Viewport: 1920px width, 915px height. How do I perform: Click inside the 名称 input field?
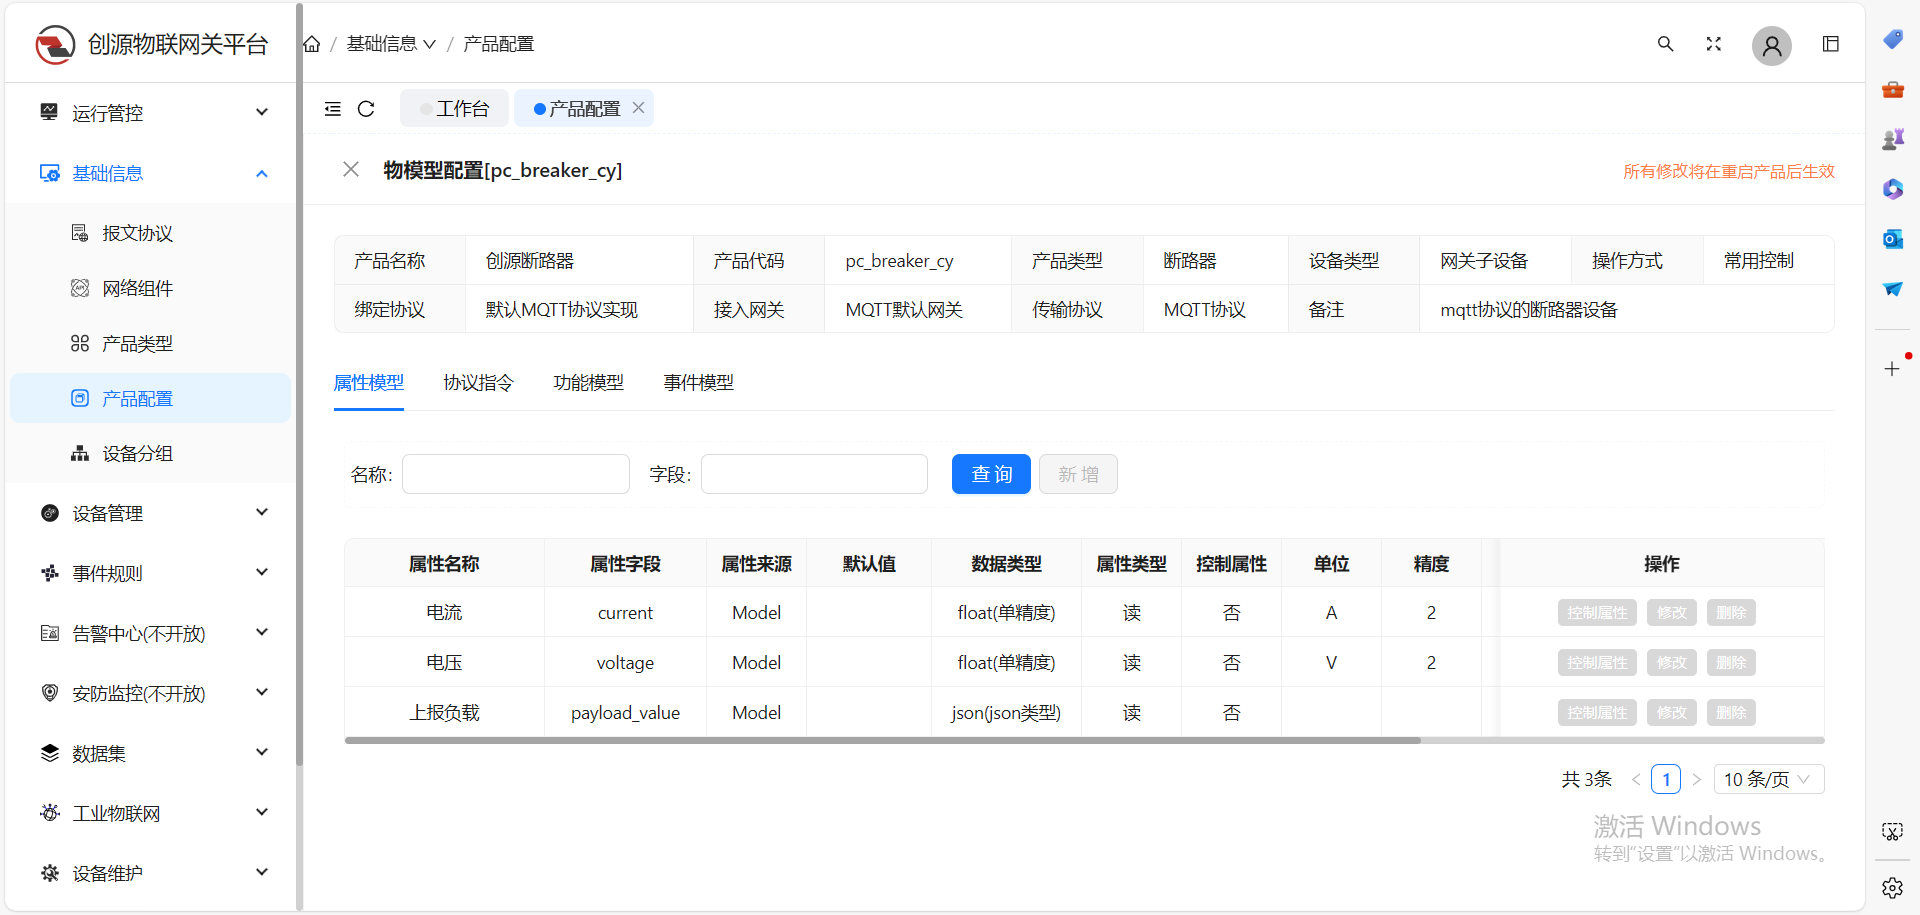[515, 474]
